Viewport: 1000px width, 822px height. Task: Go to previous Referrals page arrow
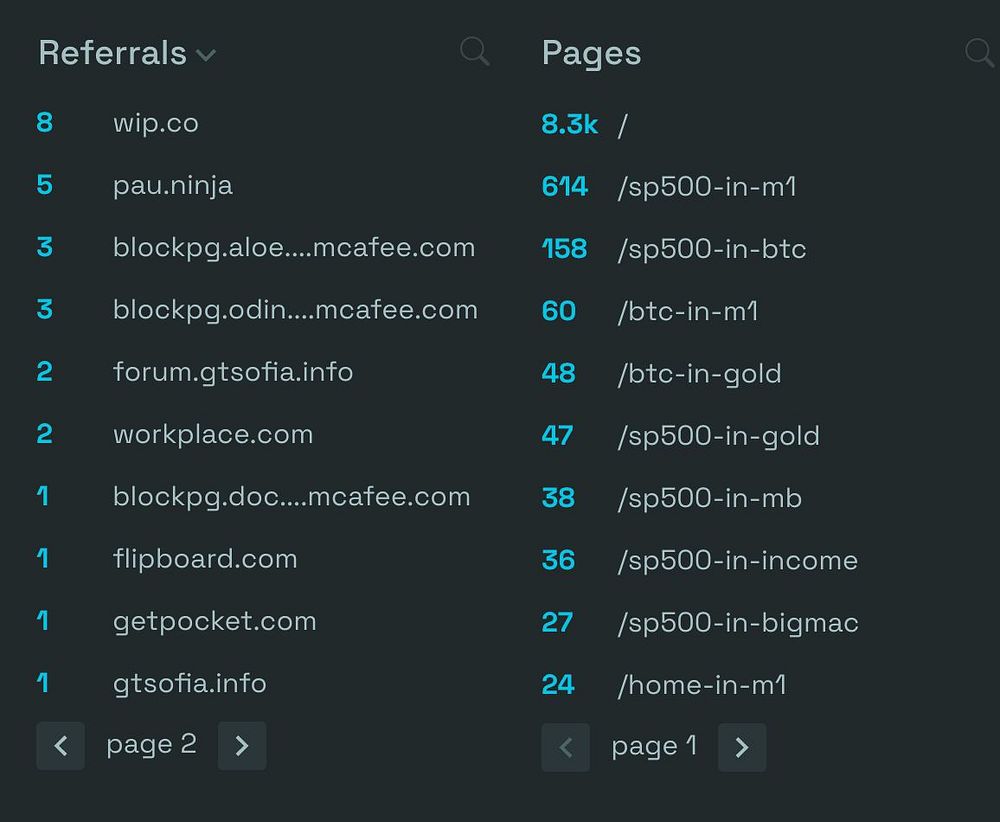tap(61, 746)
